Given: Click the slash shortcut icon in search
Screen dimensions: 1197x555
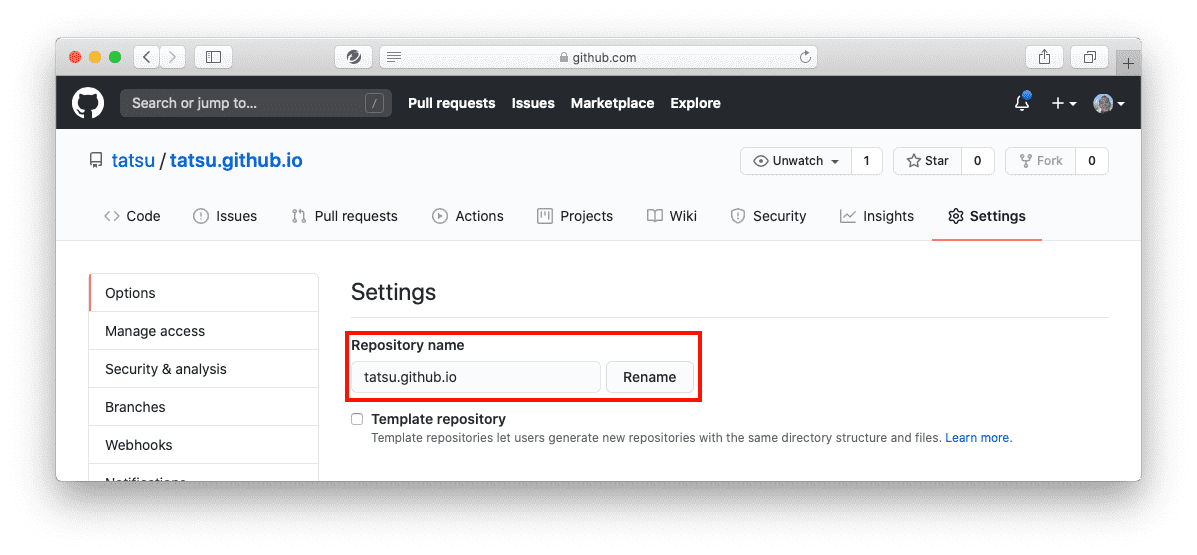Looking at the screenshot, I should (x=374, y=103).
